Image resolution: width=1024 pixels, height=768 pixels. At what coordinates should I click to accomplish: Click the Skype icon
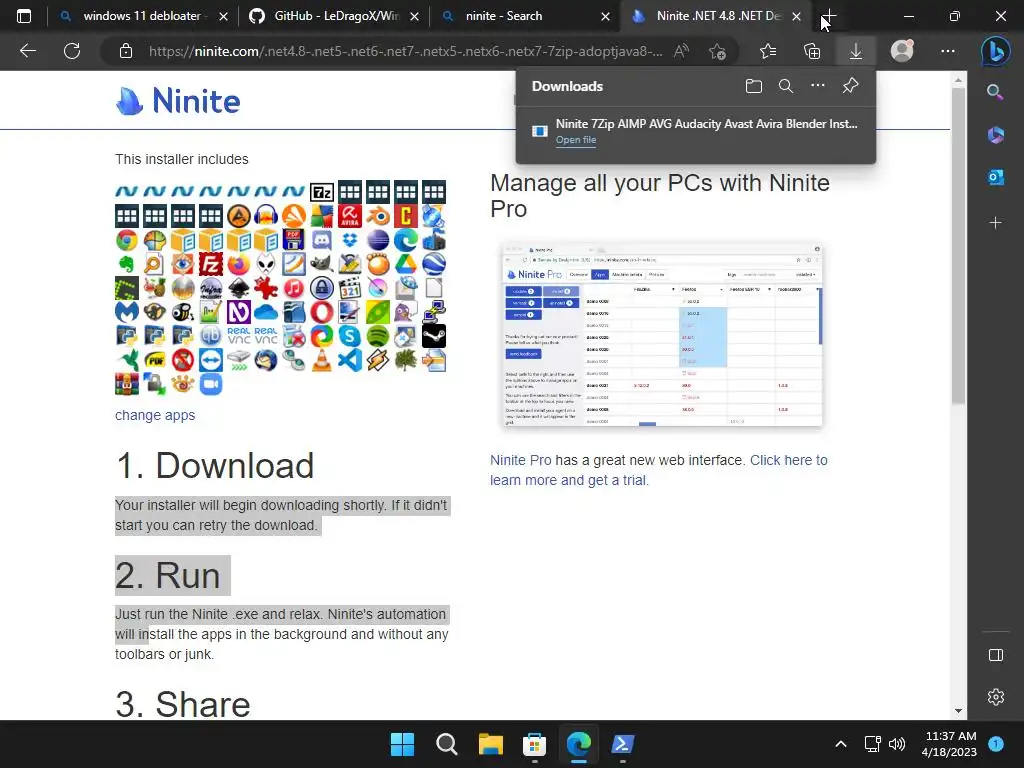click(349, 336)
